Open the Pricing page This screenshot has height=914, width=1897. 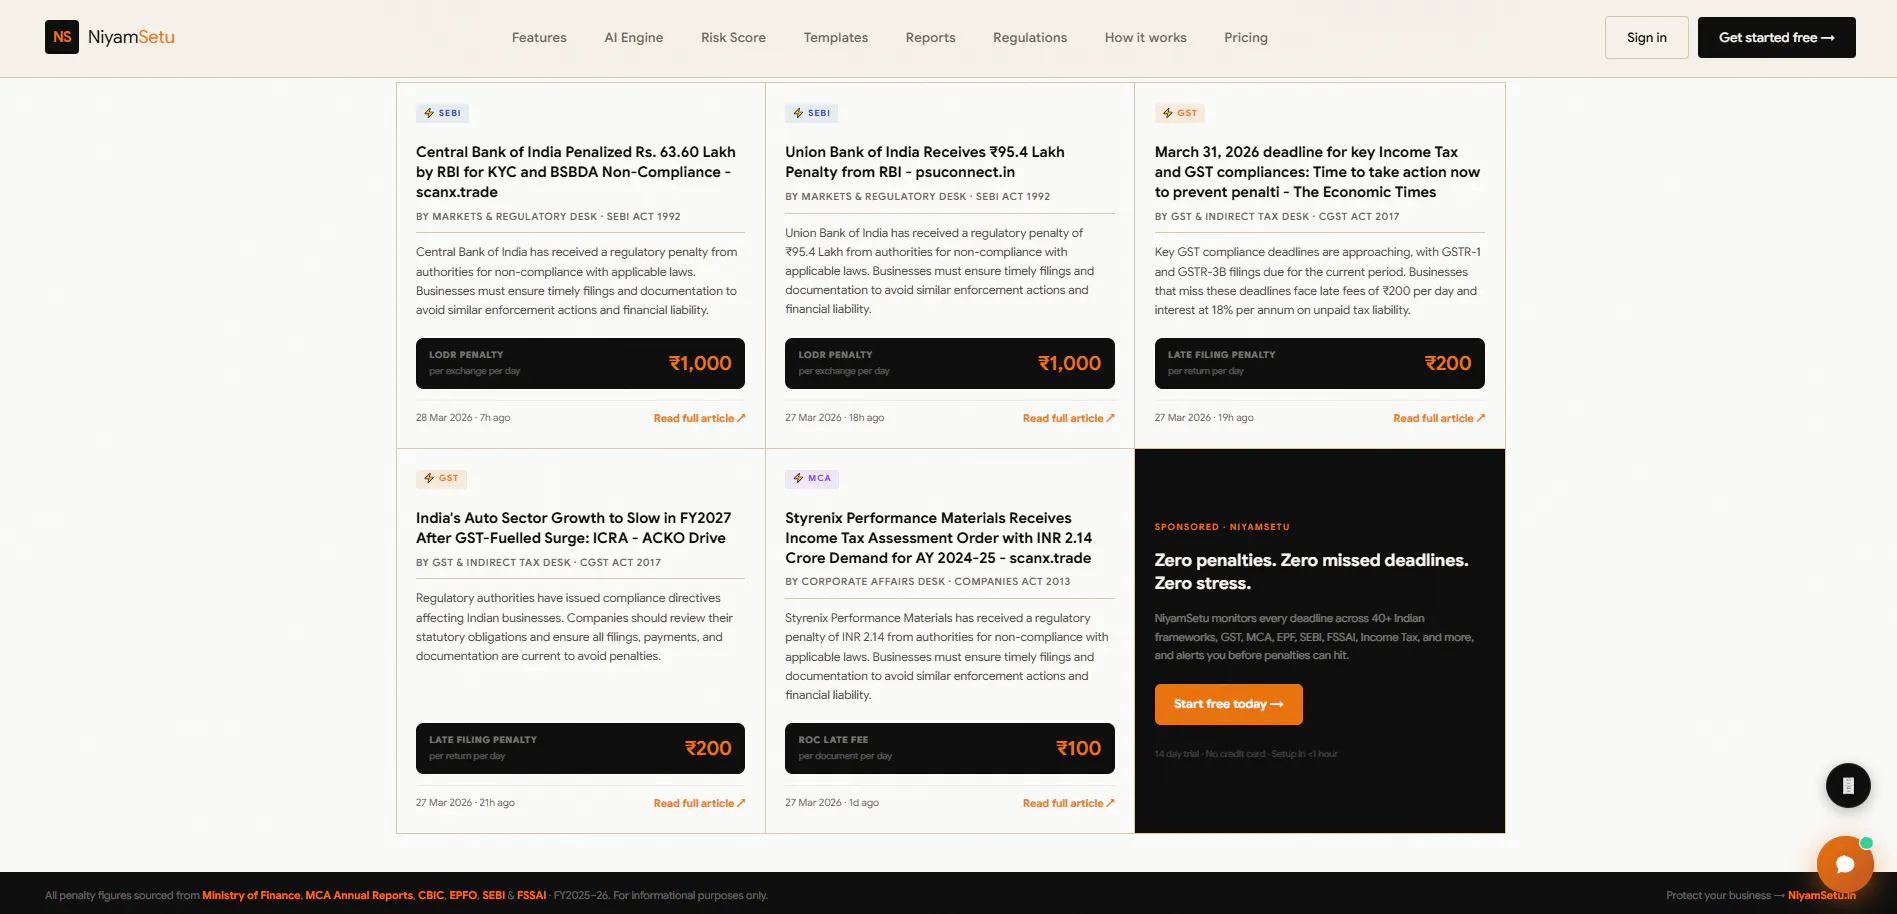(x=1246, y=38)
